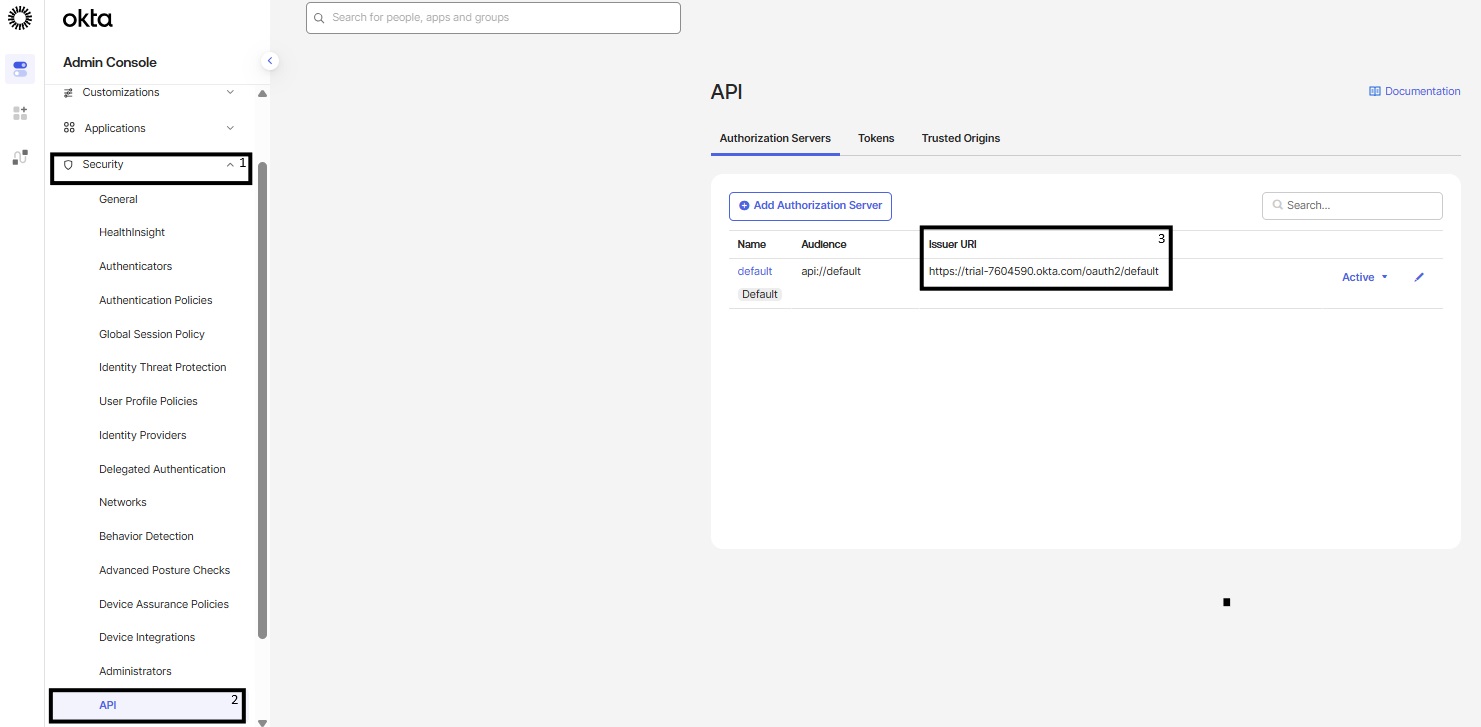Image resolution: width=1481 pixels, height=727 pixels.
Task: Click the Applications grid icon
Action: click(x=69, y=128)
